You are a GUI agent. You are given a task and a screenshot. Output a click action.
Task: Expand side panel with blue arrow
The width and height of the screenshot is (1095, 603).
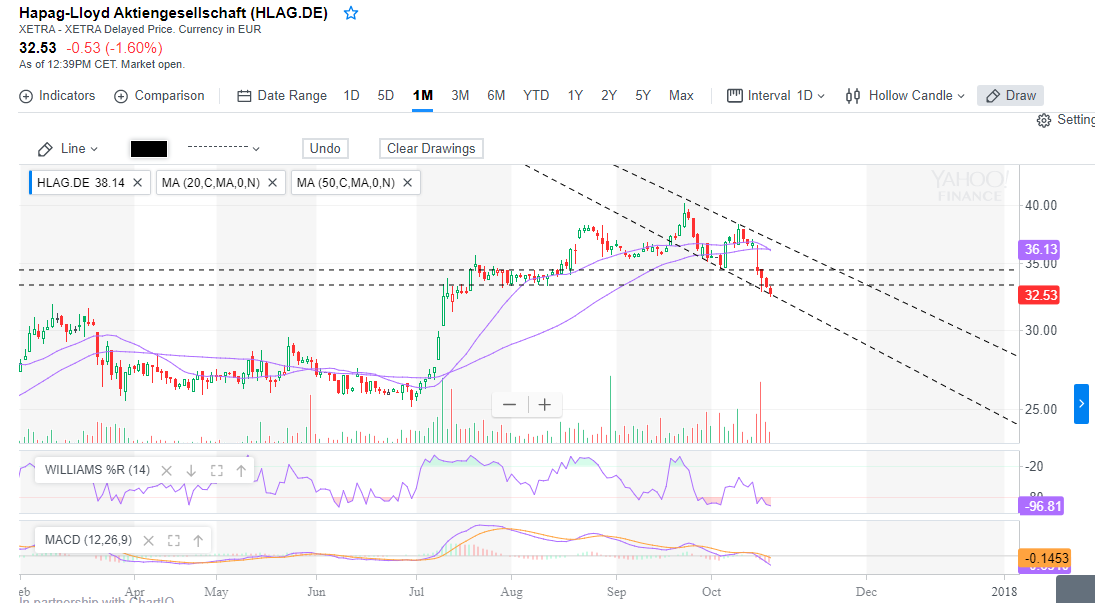click(x=1081, y=404)
